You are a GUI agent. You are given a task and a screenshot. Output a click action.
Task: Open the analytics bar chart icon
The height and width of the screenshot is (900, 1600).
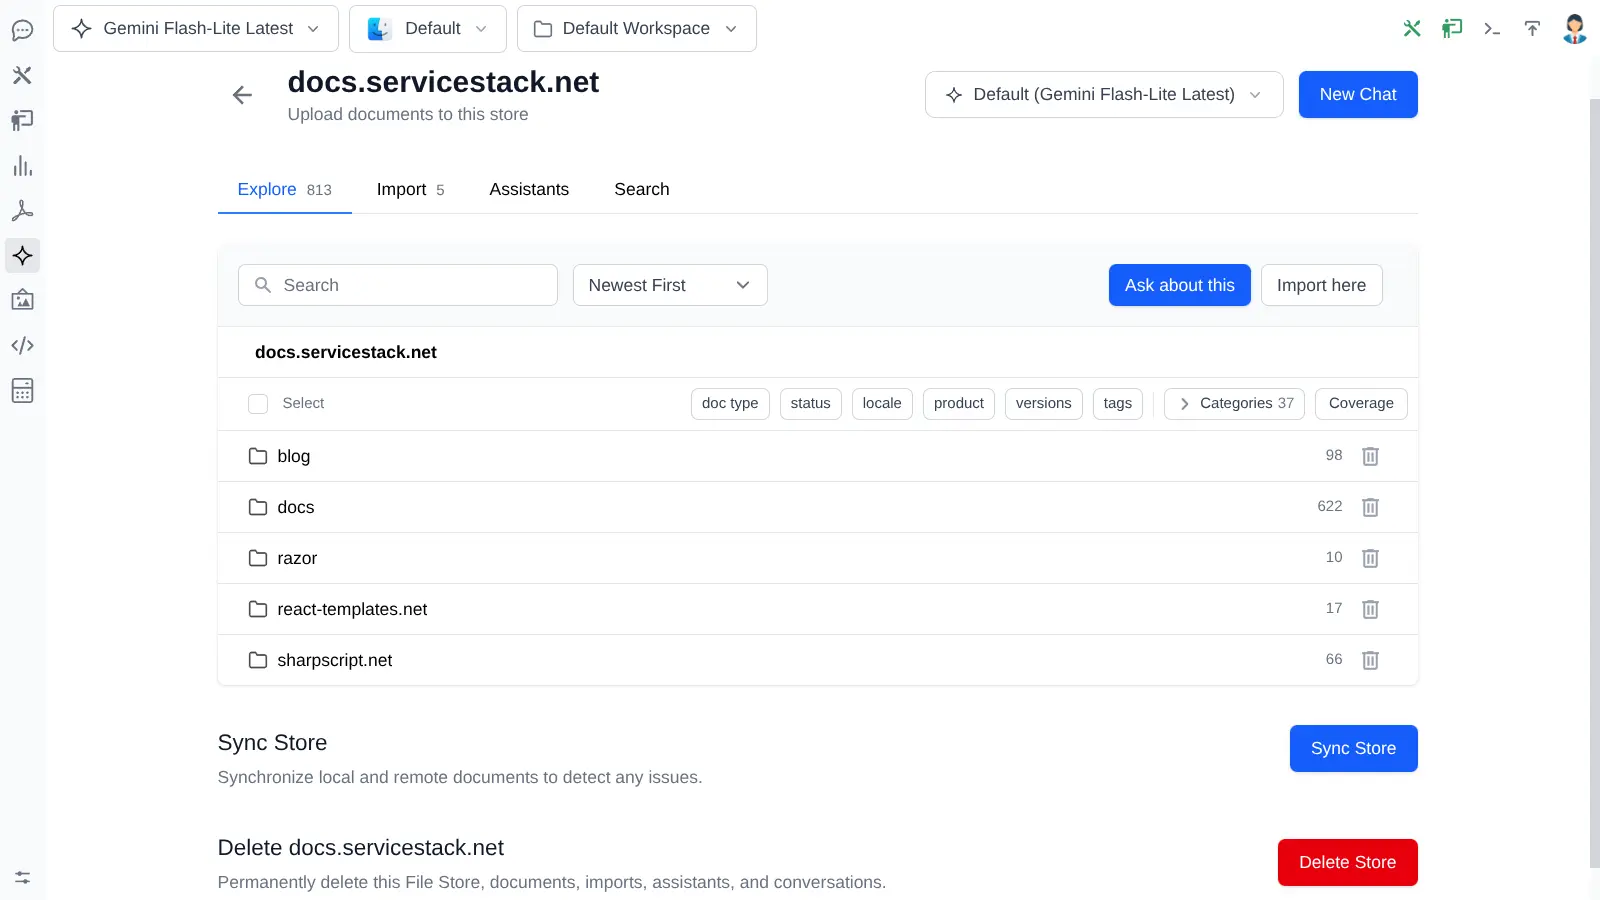click(22, 166)
